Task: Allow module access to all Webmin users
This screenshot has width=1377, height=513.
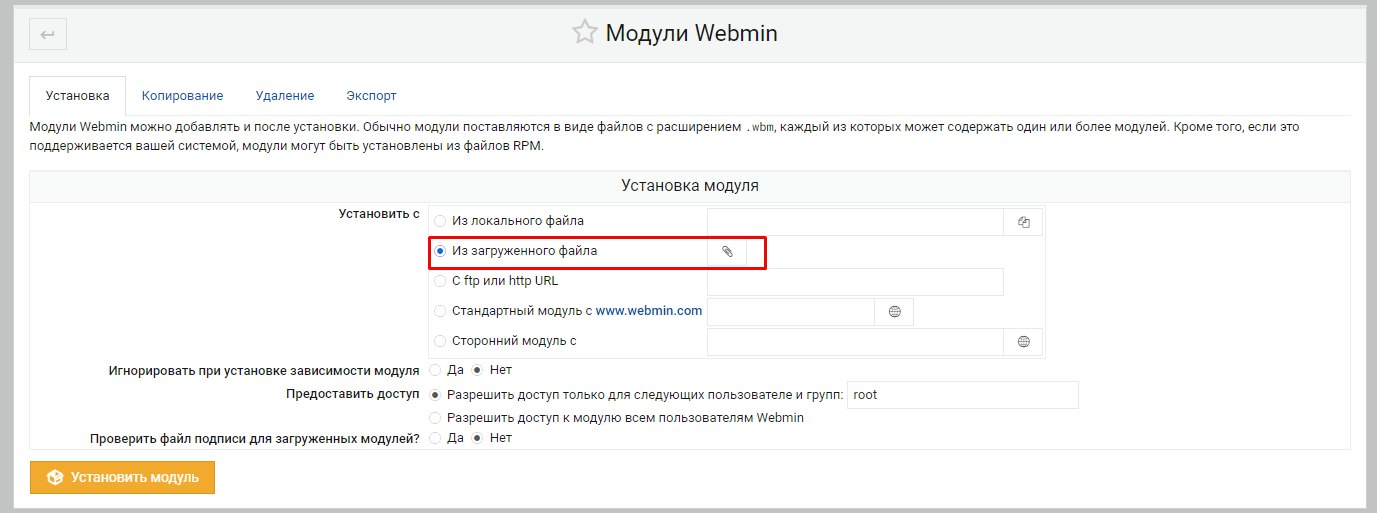Action: (x=435, y=418)
